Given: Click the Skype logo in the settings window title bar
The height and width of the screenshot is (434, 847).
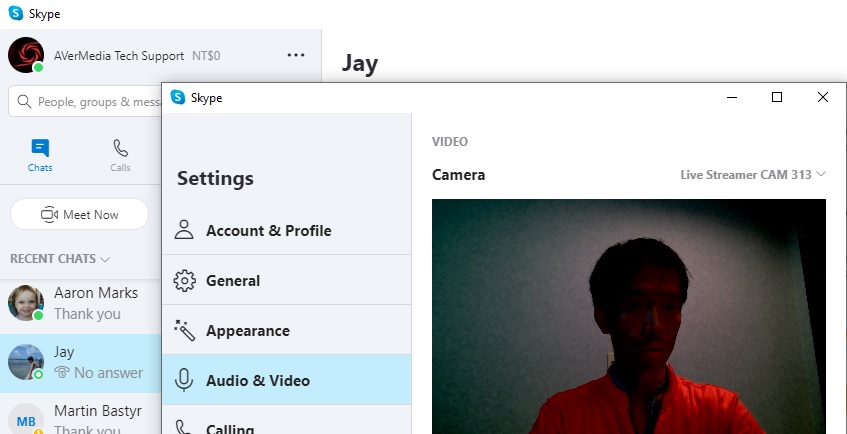Looking at the screenshot, I should (x=178, y=97).
